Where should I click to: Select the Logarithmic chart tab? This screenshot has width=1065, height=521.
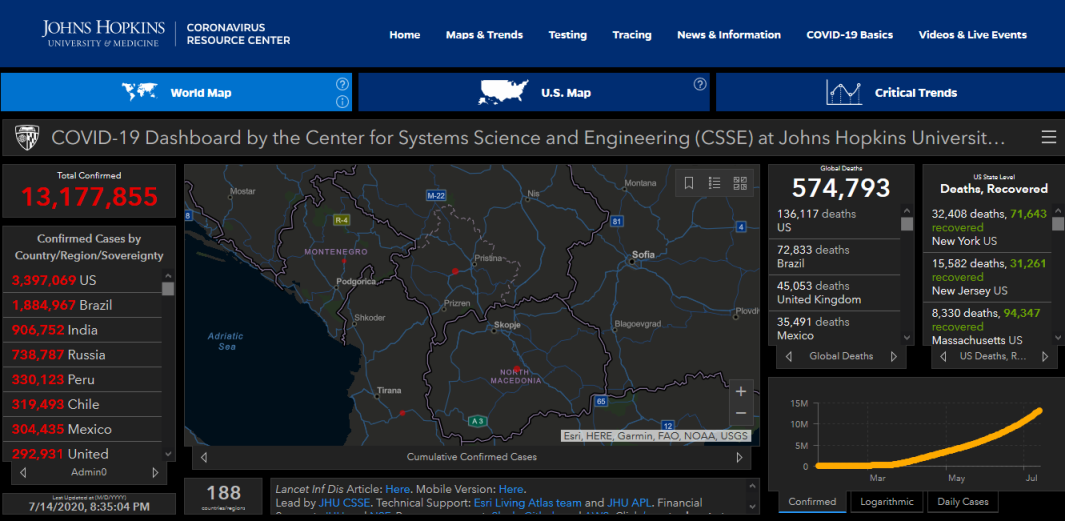(887, 502)
